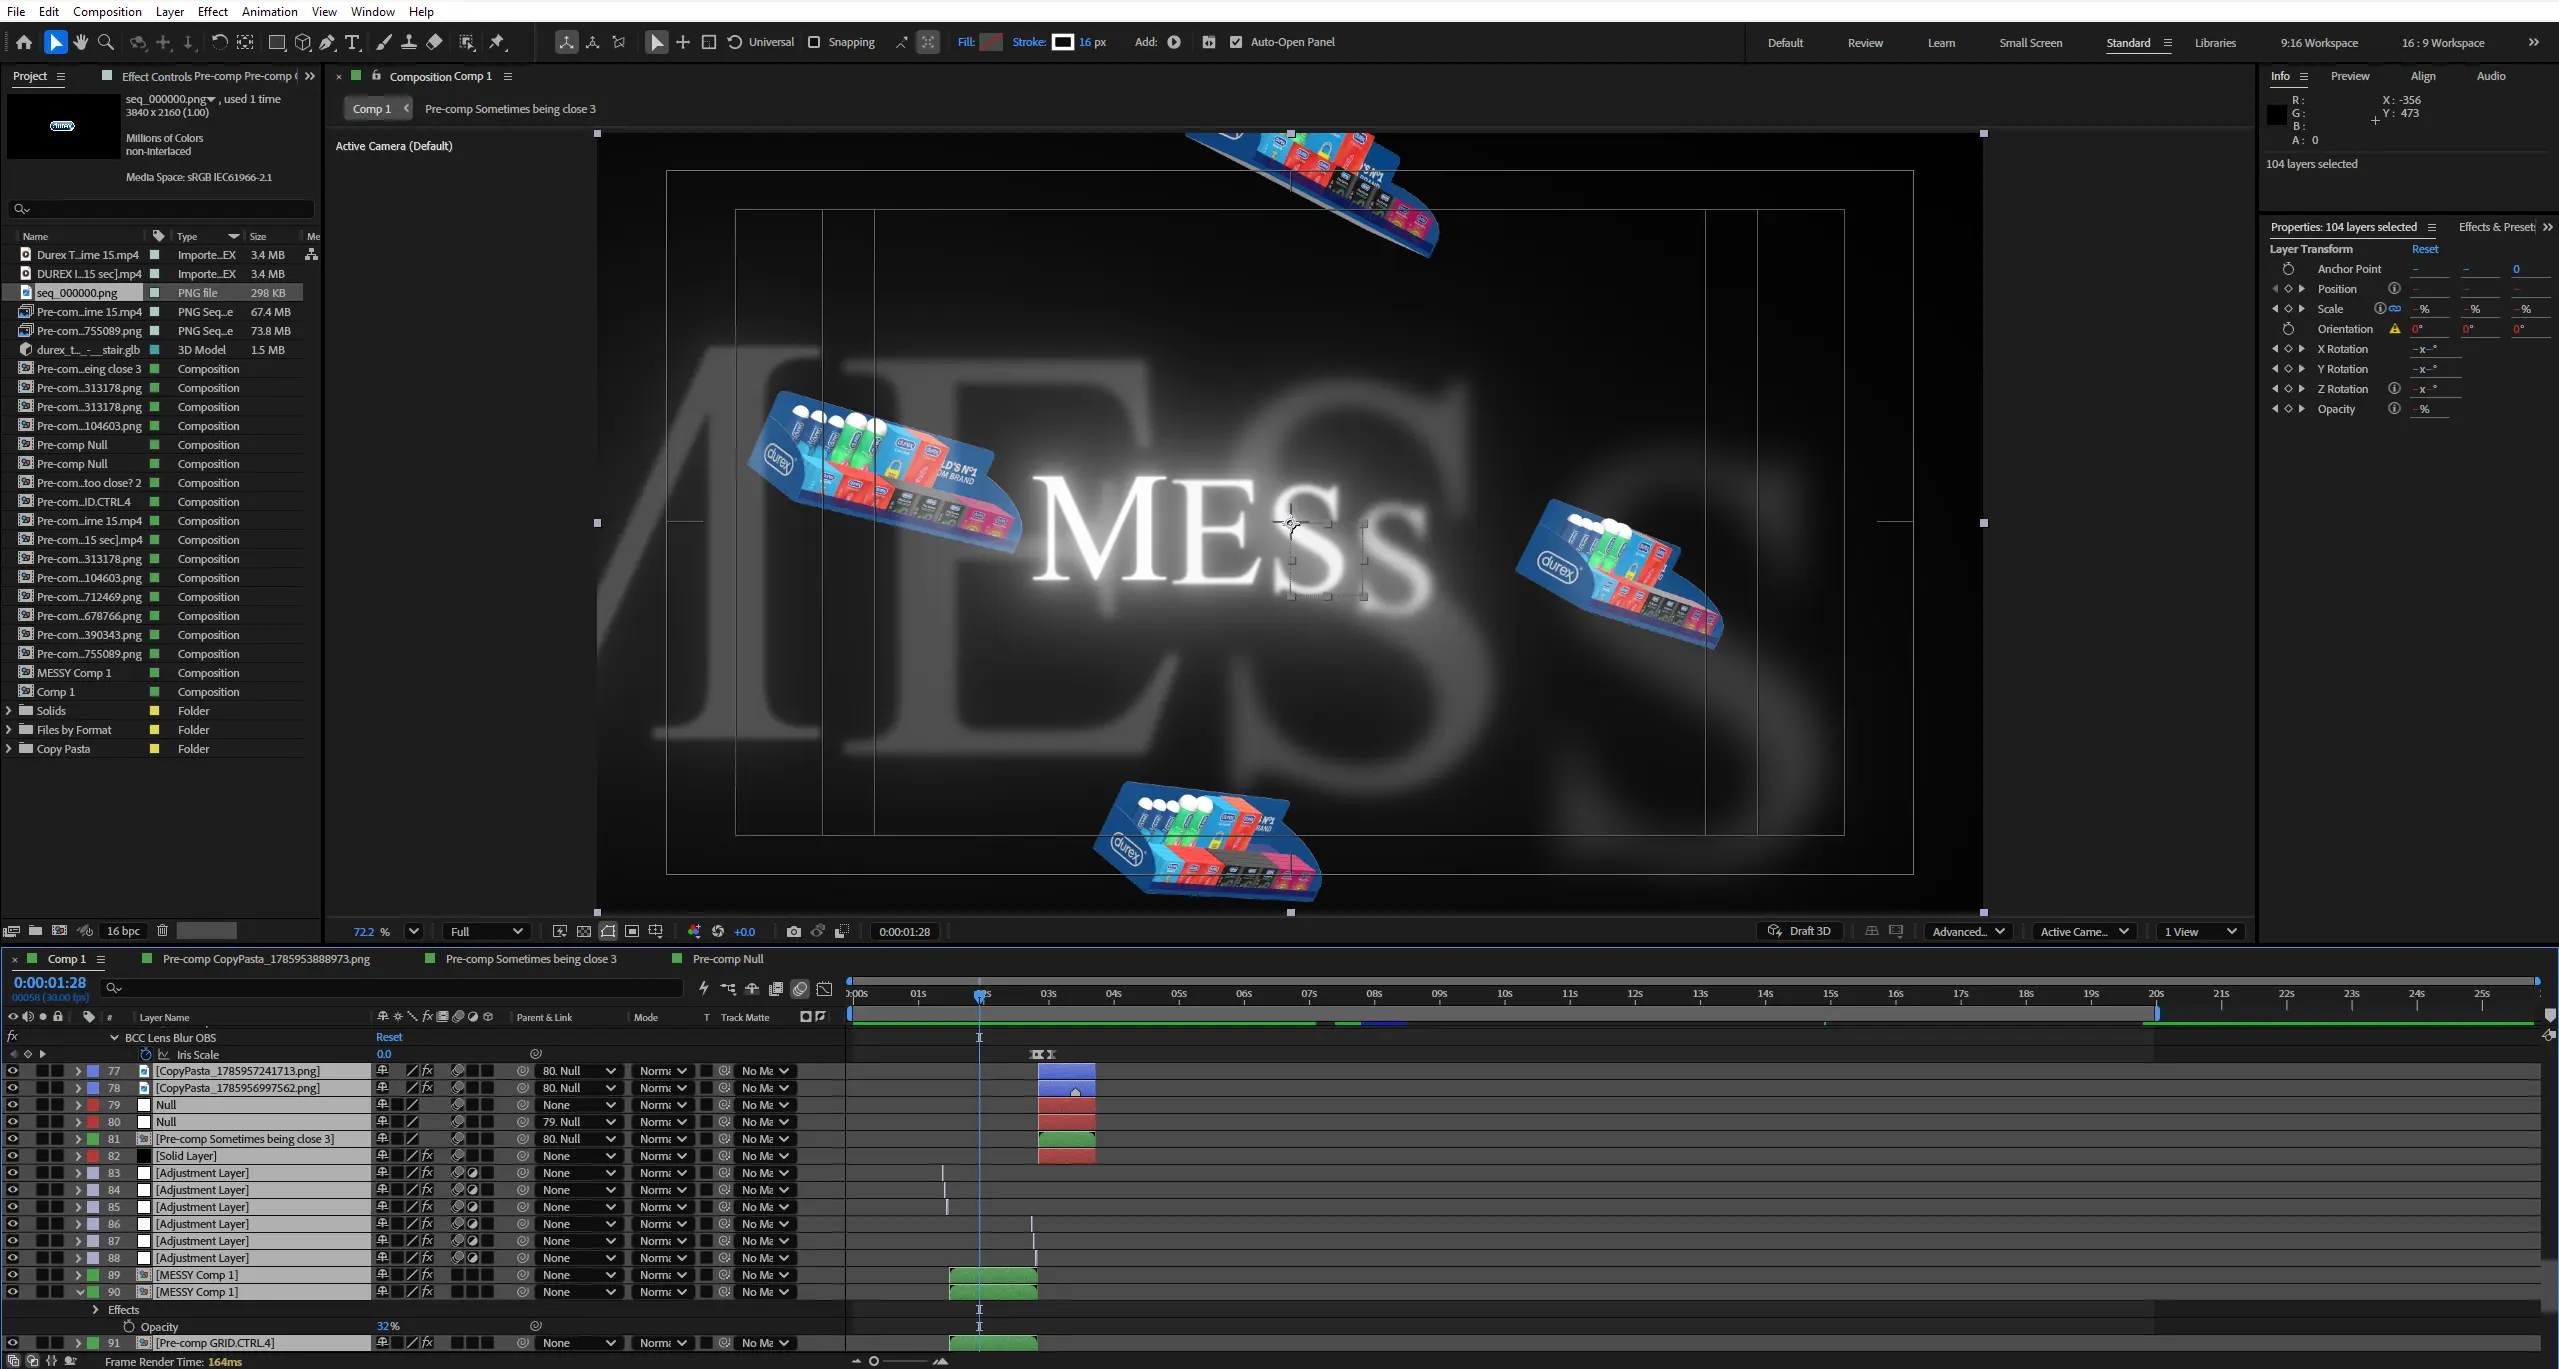
Task: Open the composition flowchart icon in Project panel
Action: [311, 255]
